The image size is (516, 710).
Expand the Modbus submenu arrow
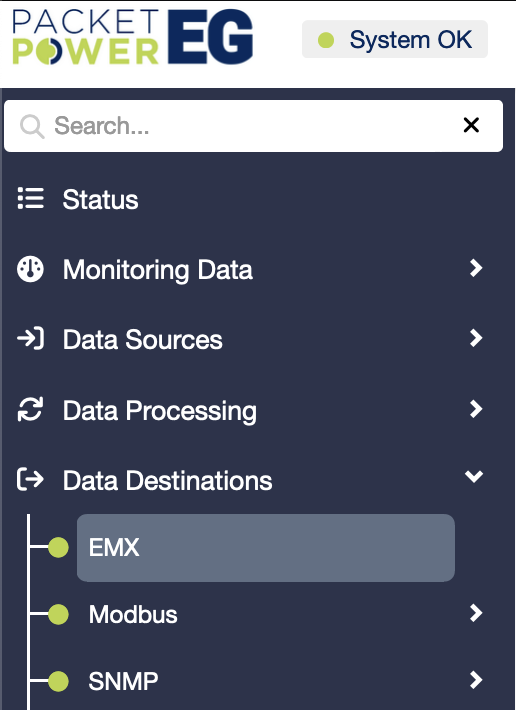(x=476, y=613)
